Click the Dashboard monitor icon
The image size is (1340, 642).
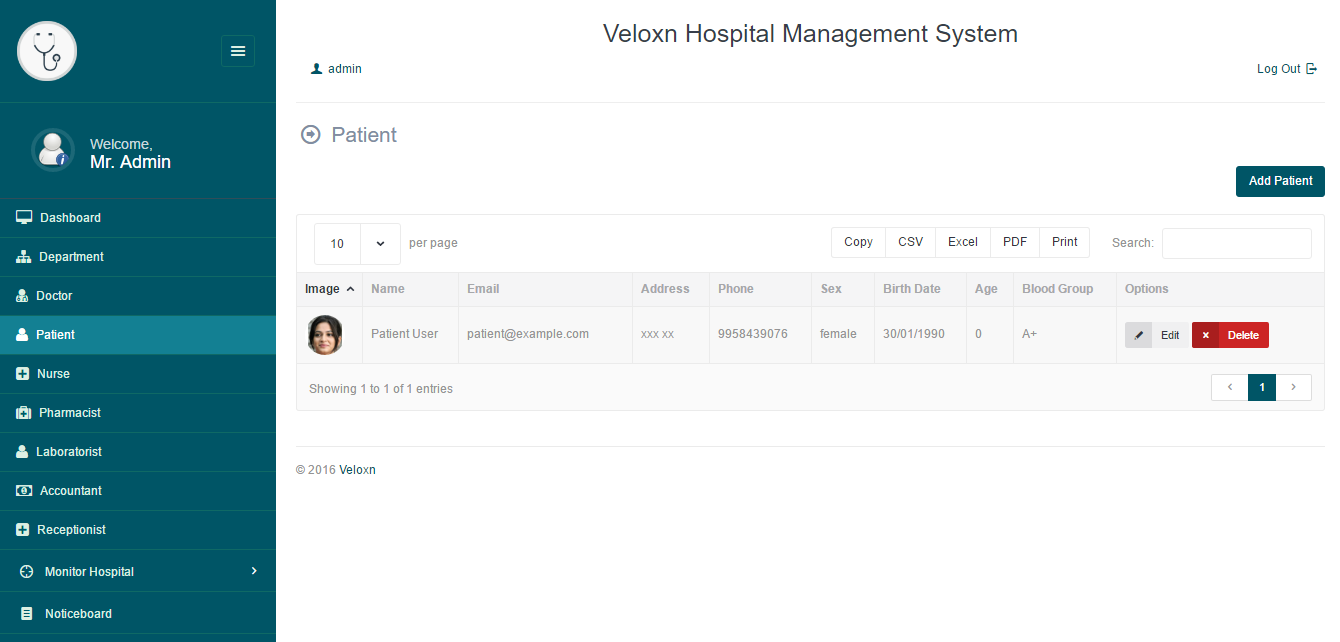click(24, 217)
